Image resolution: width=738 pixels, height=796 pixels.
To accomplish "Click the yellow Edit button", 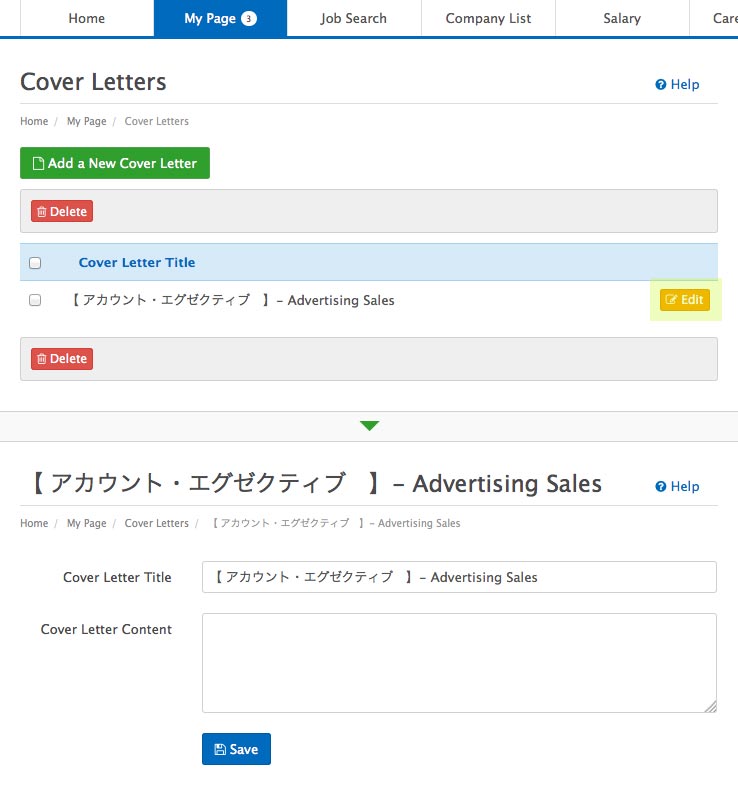I will tap(685, 300).
